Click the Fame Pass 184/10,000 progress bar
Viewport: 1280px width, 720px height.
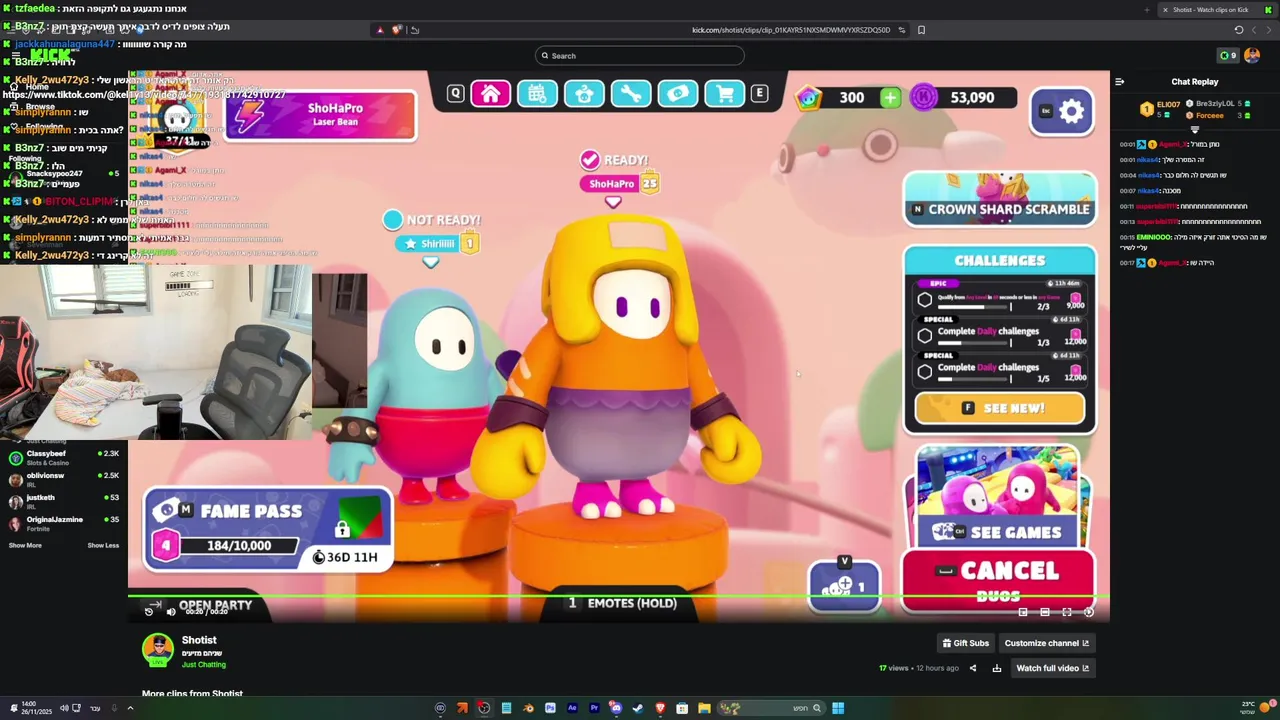pyautogui.click(x=239, y=546)
